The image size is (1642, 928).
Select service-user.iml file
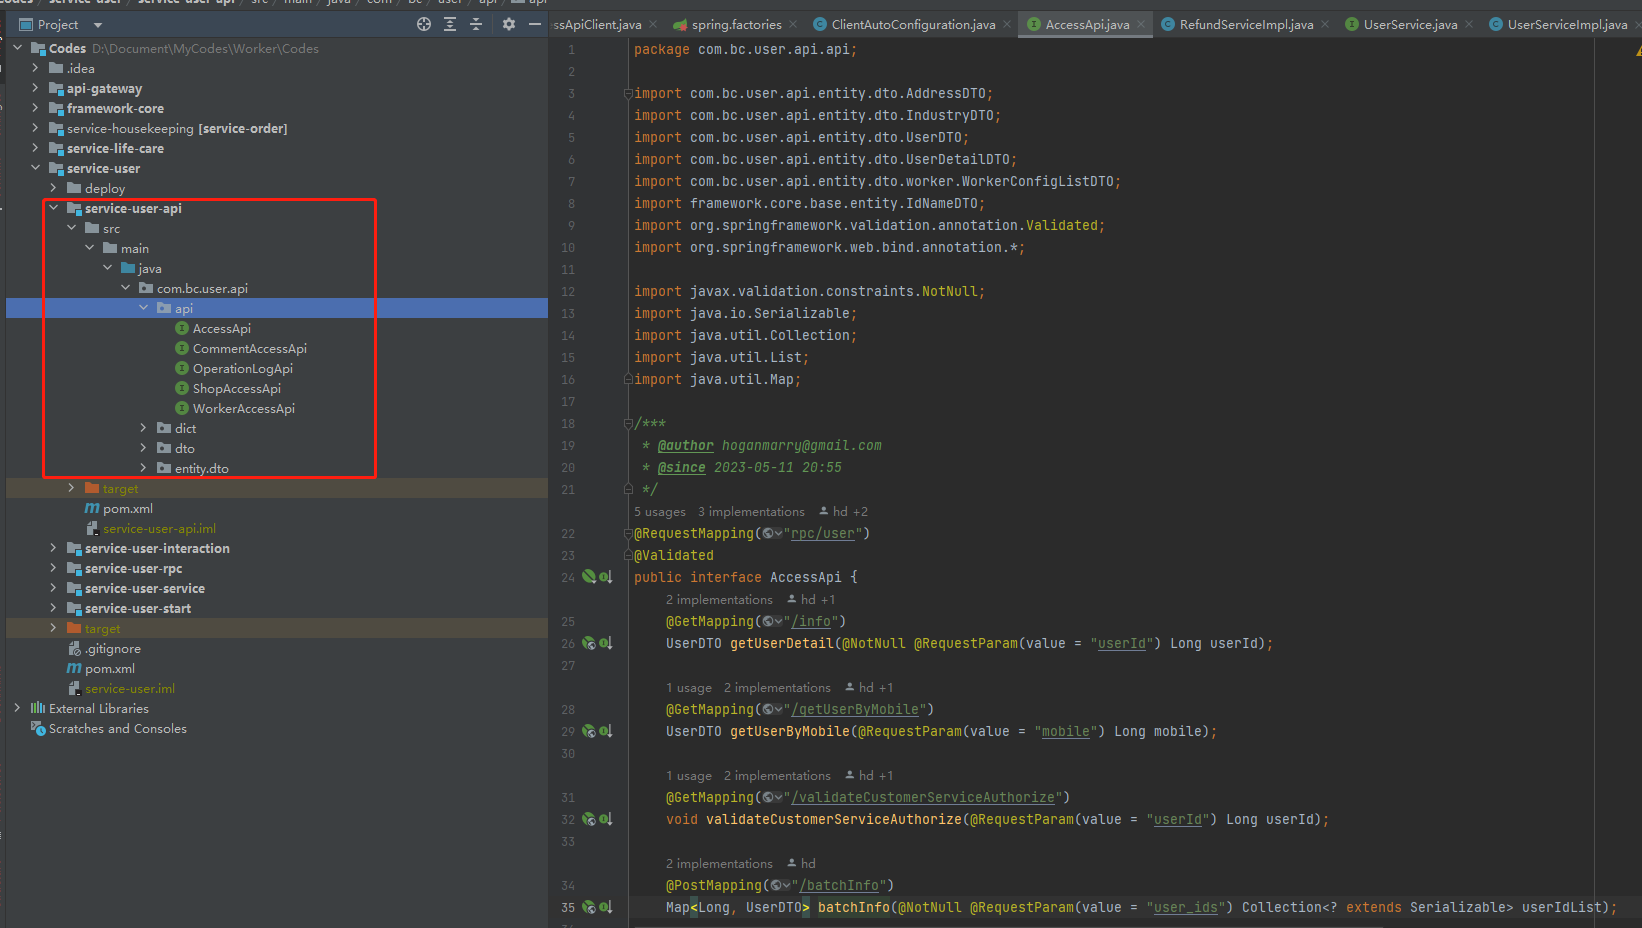[x=130, y=688]
